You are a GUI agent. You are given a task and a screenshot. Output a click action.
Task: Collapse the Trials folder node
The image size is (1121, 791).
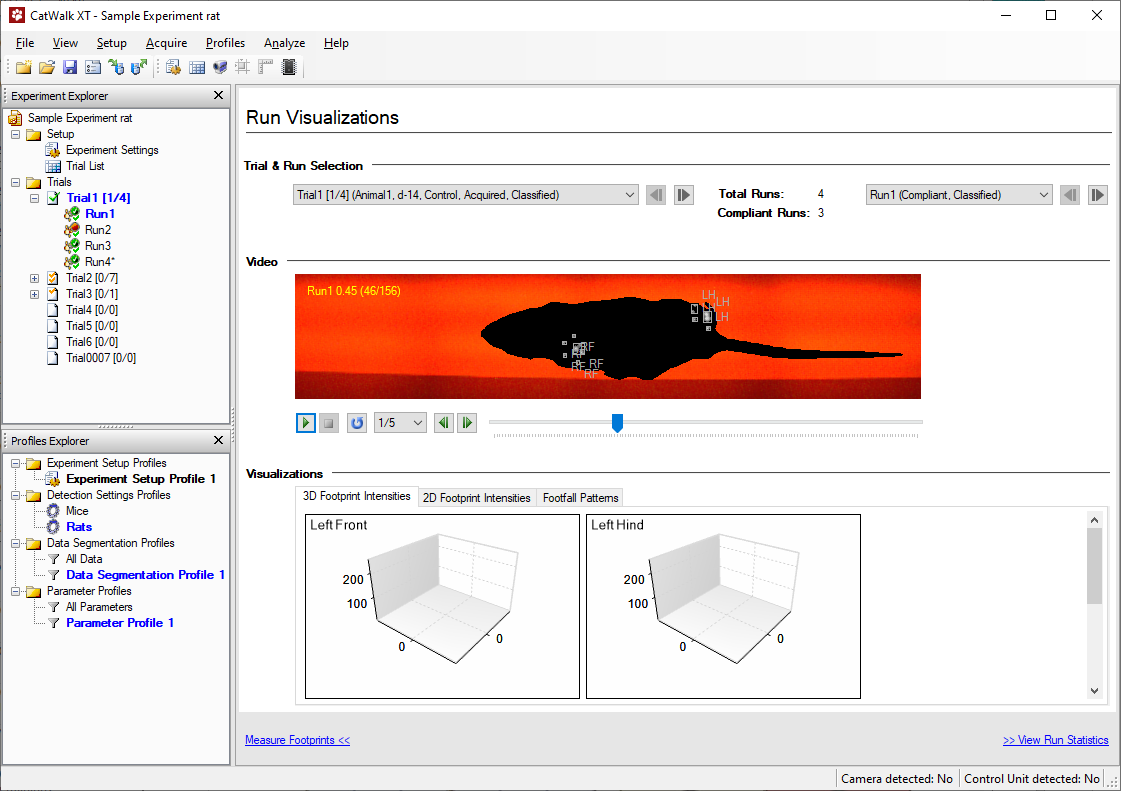[x=15, y=182]
